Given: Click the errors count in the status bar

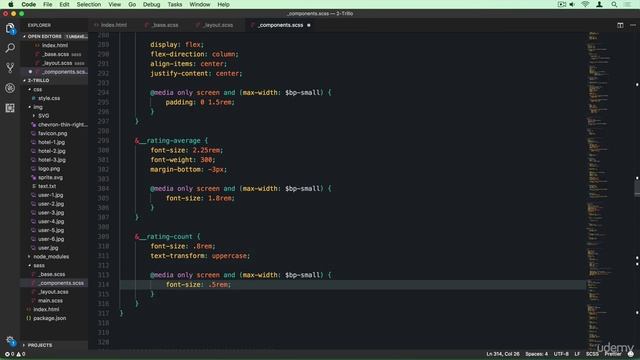Looking at the screenshot, I should click(9, 354).
